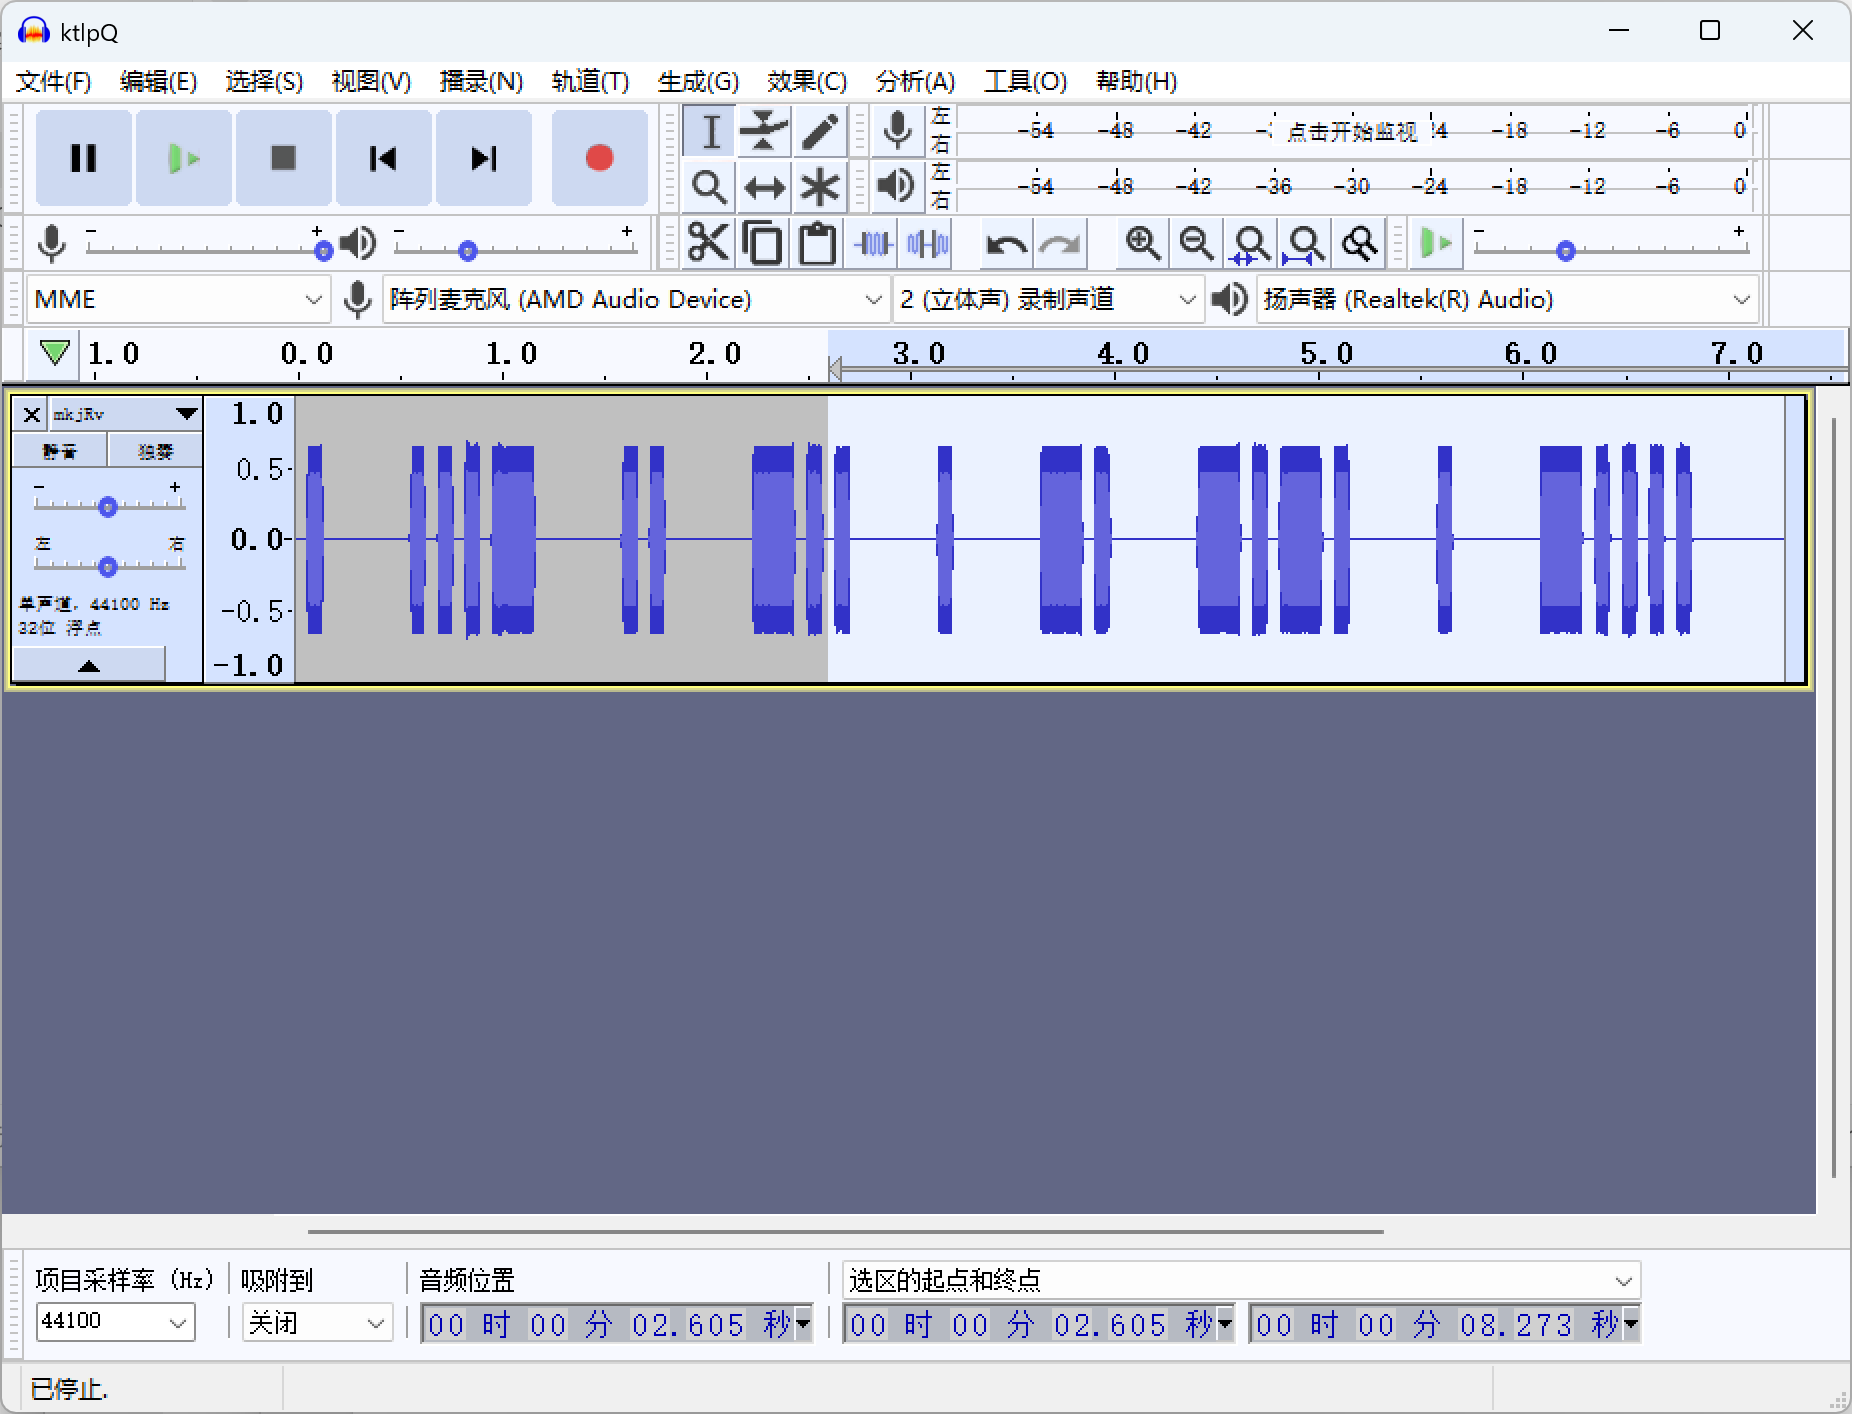Select the I-beam Selection tool
Viewport: 1852px width, 1414px height.
tap(710, 131)
